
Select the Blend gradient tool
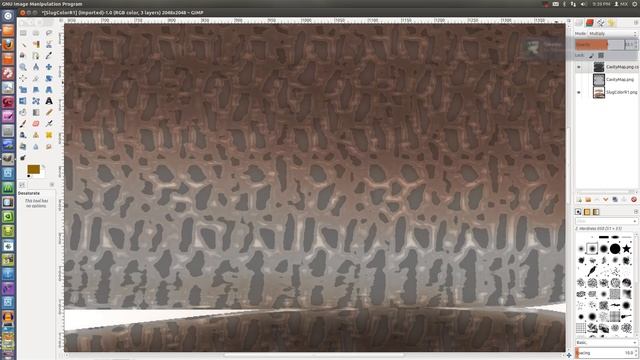coord(36,112)
